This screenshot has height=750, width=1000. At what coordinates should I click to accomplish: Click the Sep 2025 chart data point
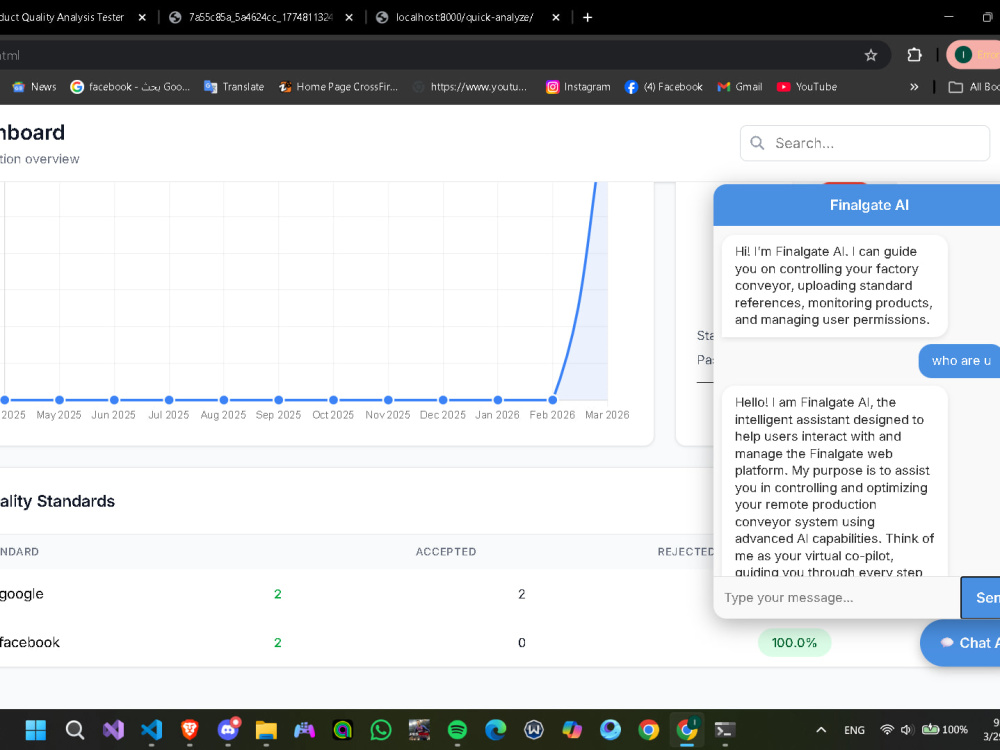(x=278, y=400)
